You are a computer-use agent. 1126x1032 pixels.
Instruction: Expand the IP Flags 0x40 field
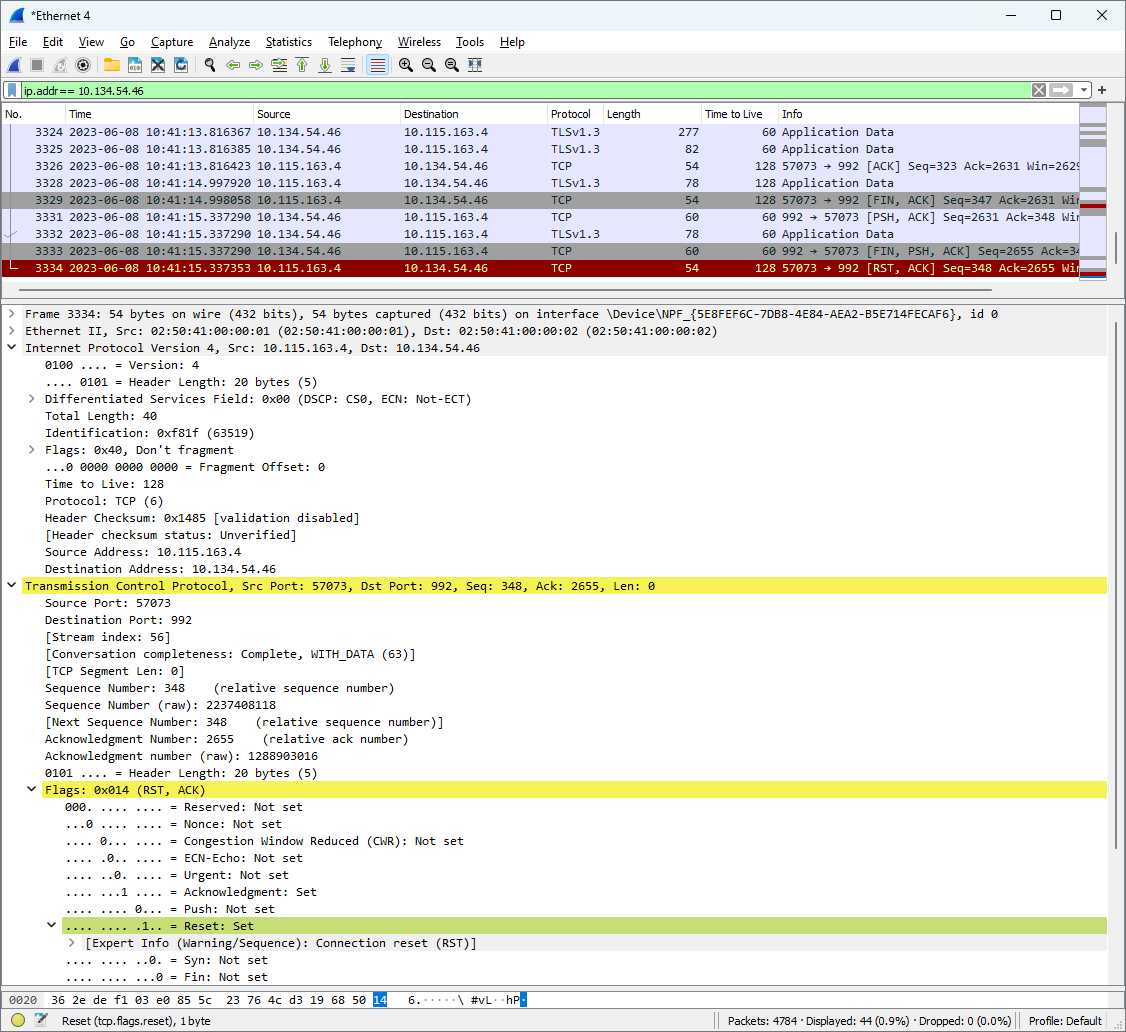click(32, 450)
